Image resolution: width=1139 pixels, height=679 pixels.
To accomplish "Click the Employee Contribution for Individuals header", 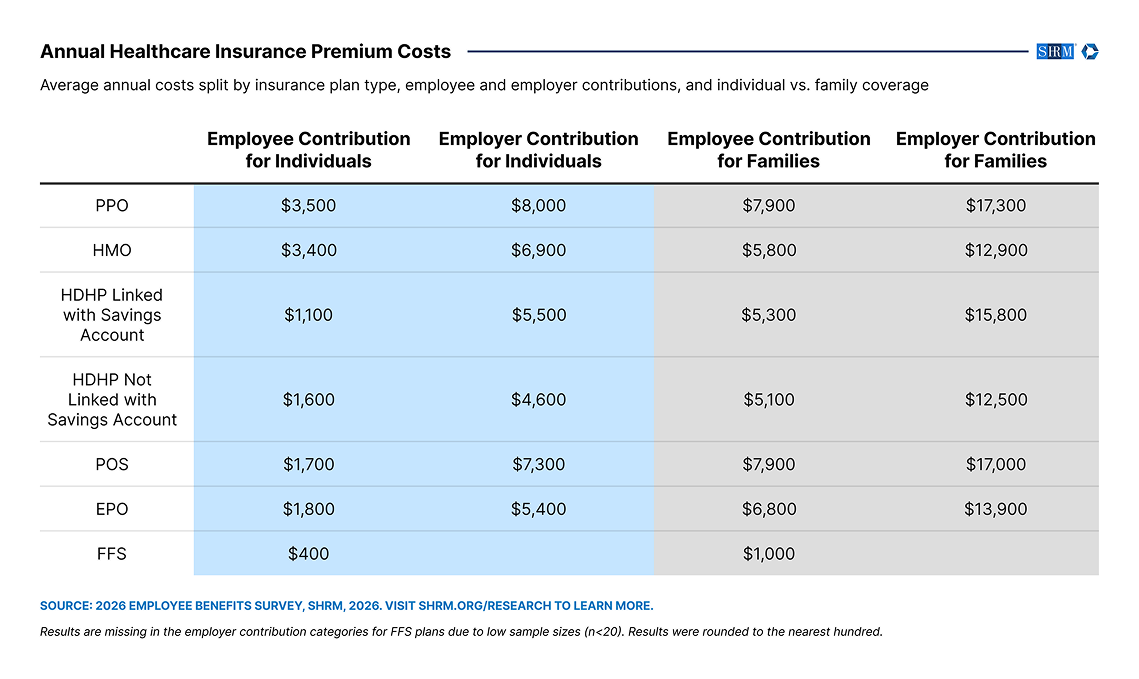I will point(309,150).
